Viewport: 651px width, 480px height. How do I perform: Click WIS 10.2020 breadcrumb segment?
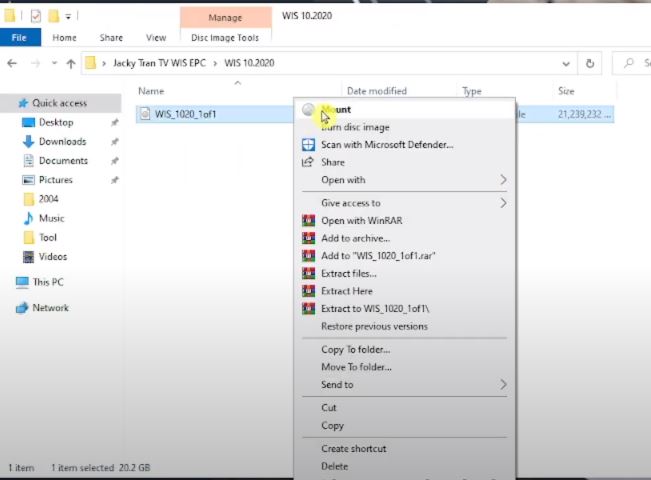(249, 63)
